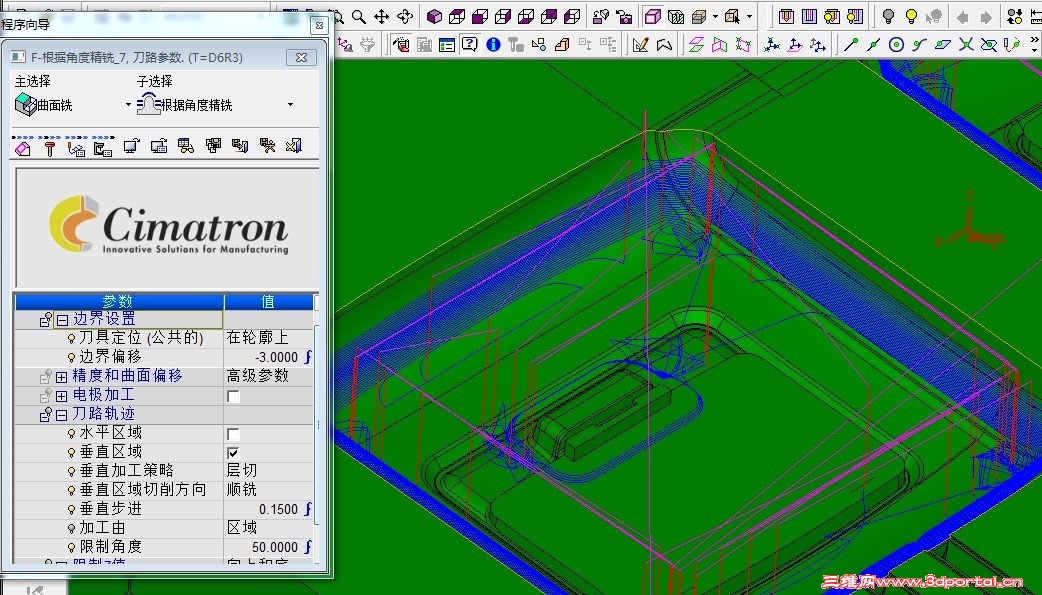Toggle the light bulb beside 限制角度
The image size is (1042, 595).
click(72, 548)
